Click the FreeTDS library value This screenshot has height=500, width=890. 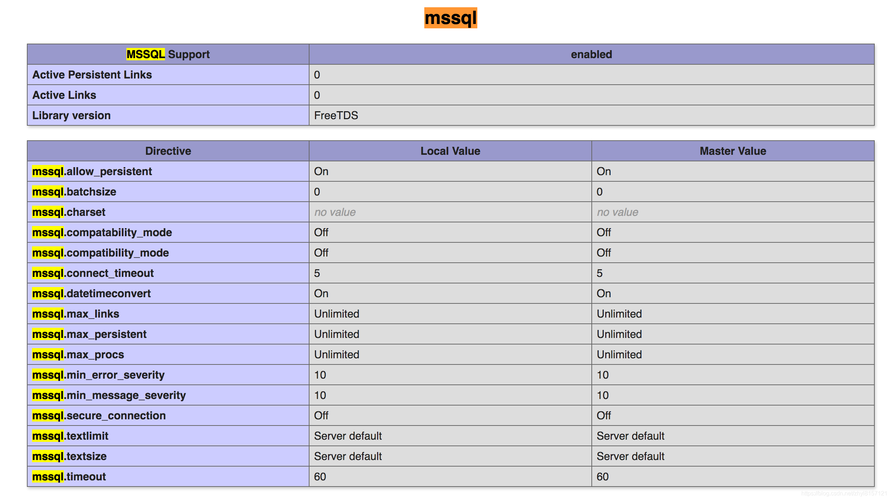click(x=336, y=116)
